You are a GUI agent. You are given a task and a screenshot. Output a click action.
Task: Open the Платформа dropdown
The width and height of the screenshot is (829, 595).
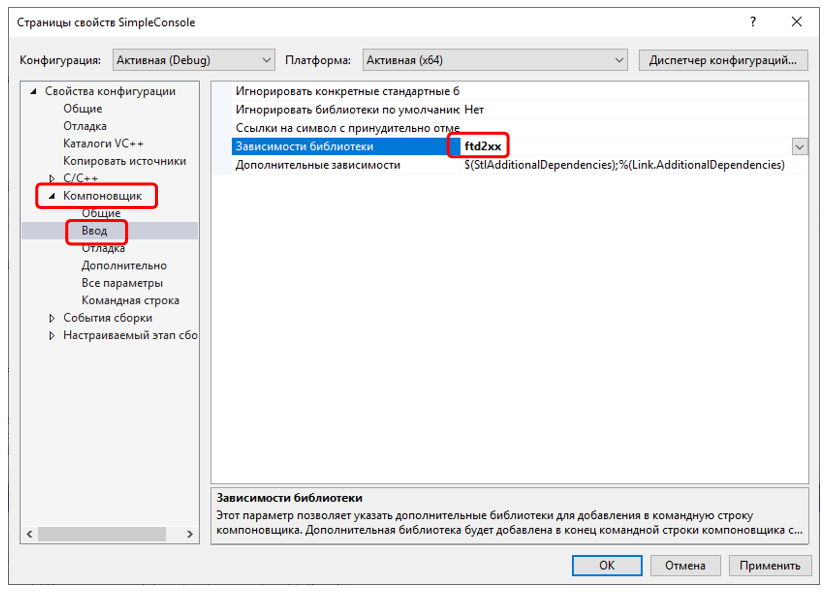click(495, 60)
